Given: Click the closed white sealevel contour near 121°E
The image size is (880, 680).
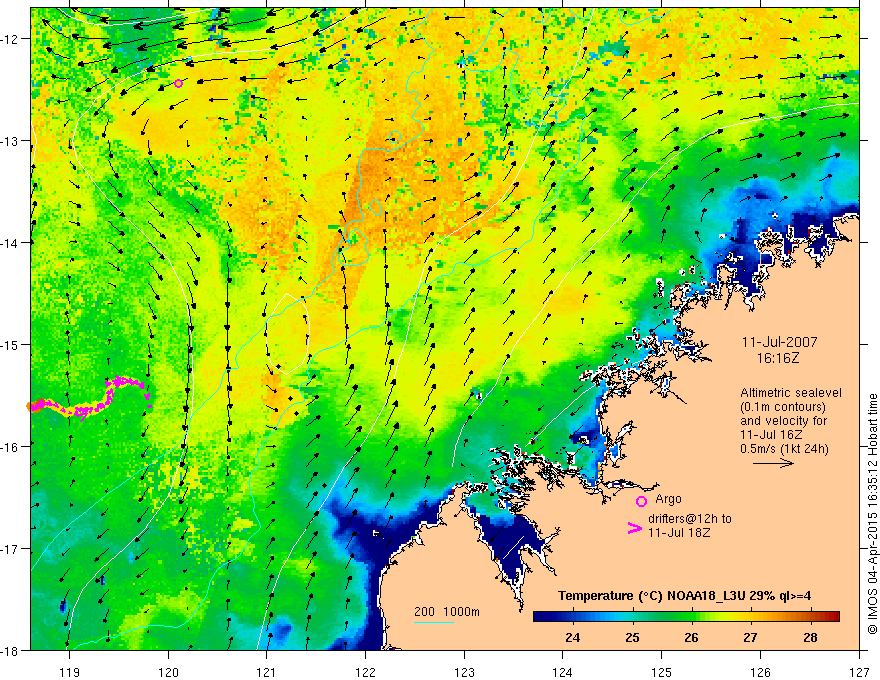Looking at the screenshot, I should 287,333.
